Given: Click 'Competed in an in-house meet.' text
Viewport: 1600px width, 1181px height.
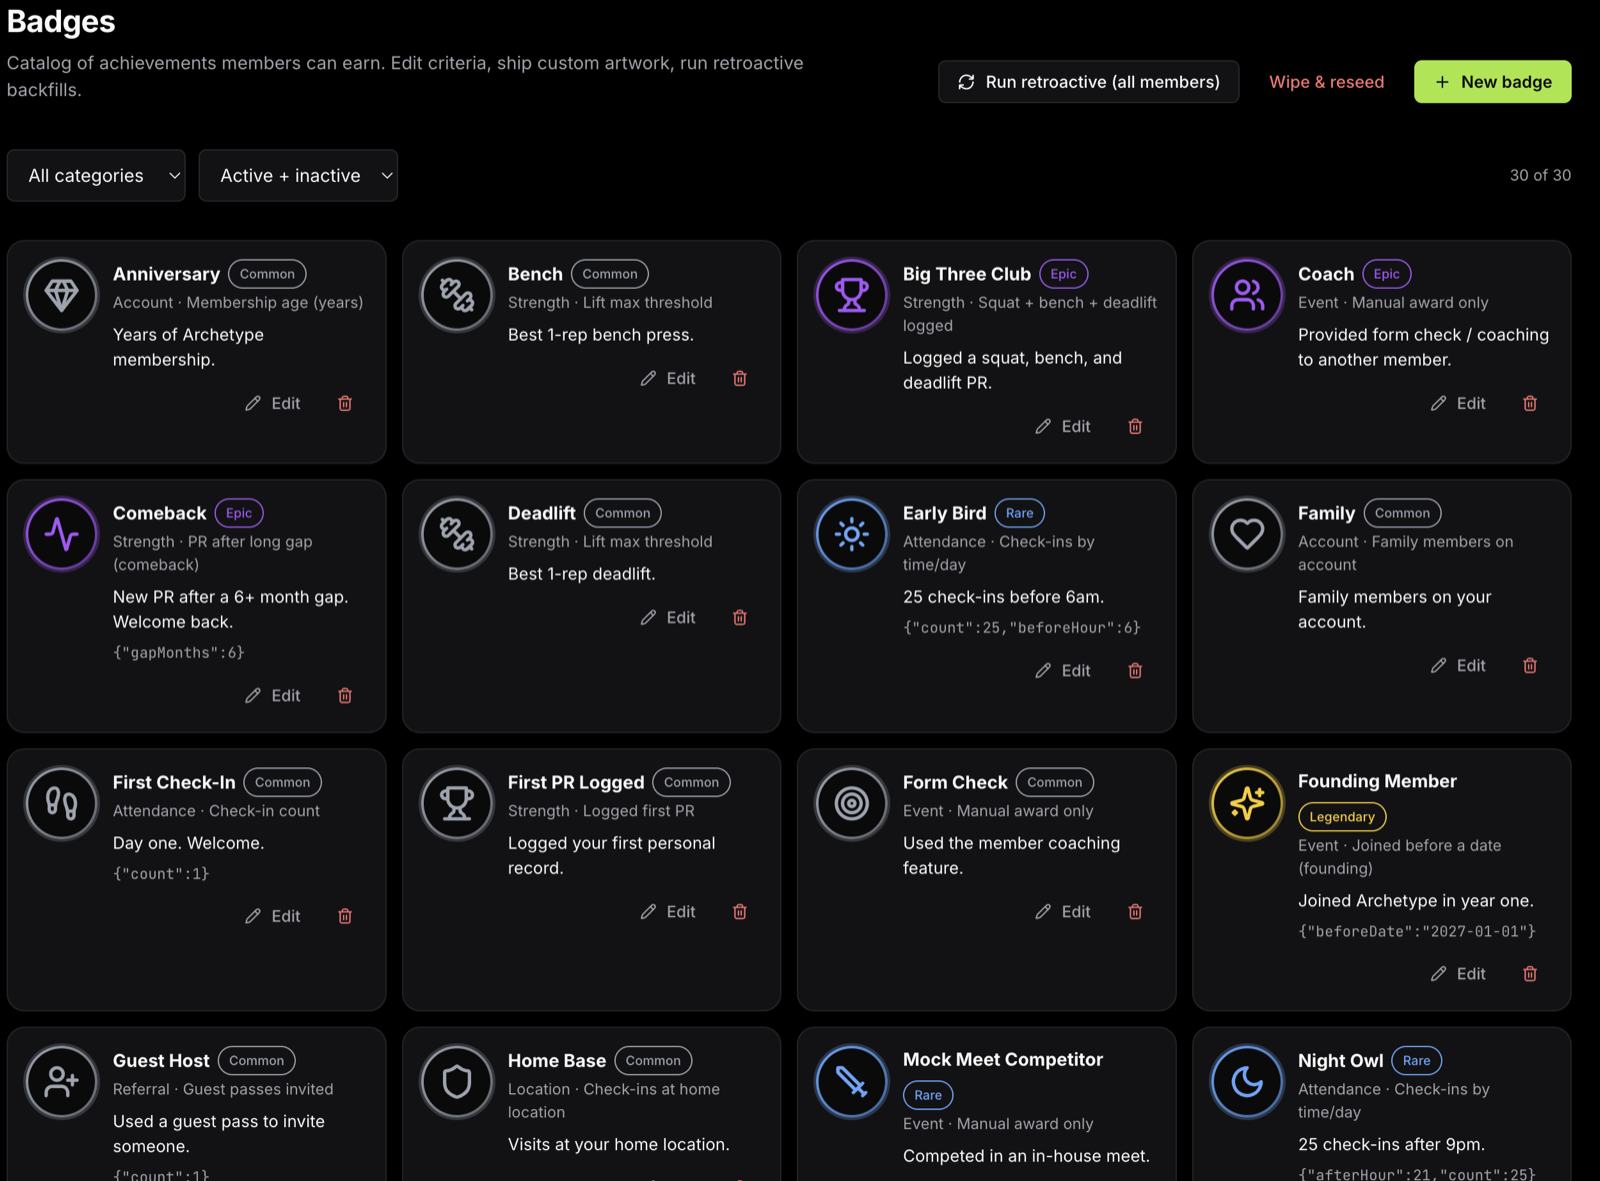Looking at the screenshot, I should click(x=1026, y=1156).
